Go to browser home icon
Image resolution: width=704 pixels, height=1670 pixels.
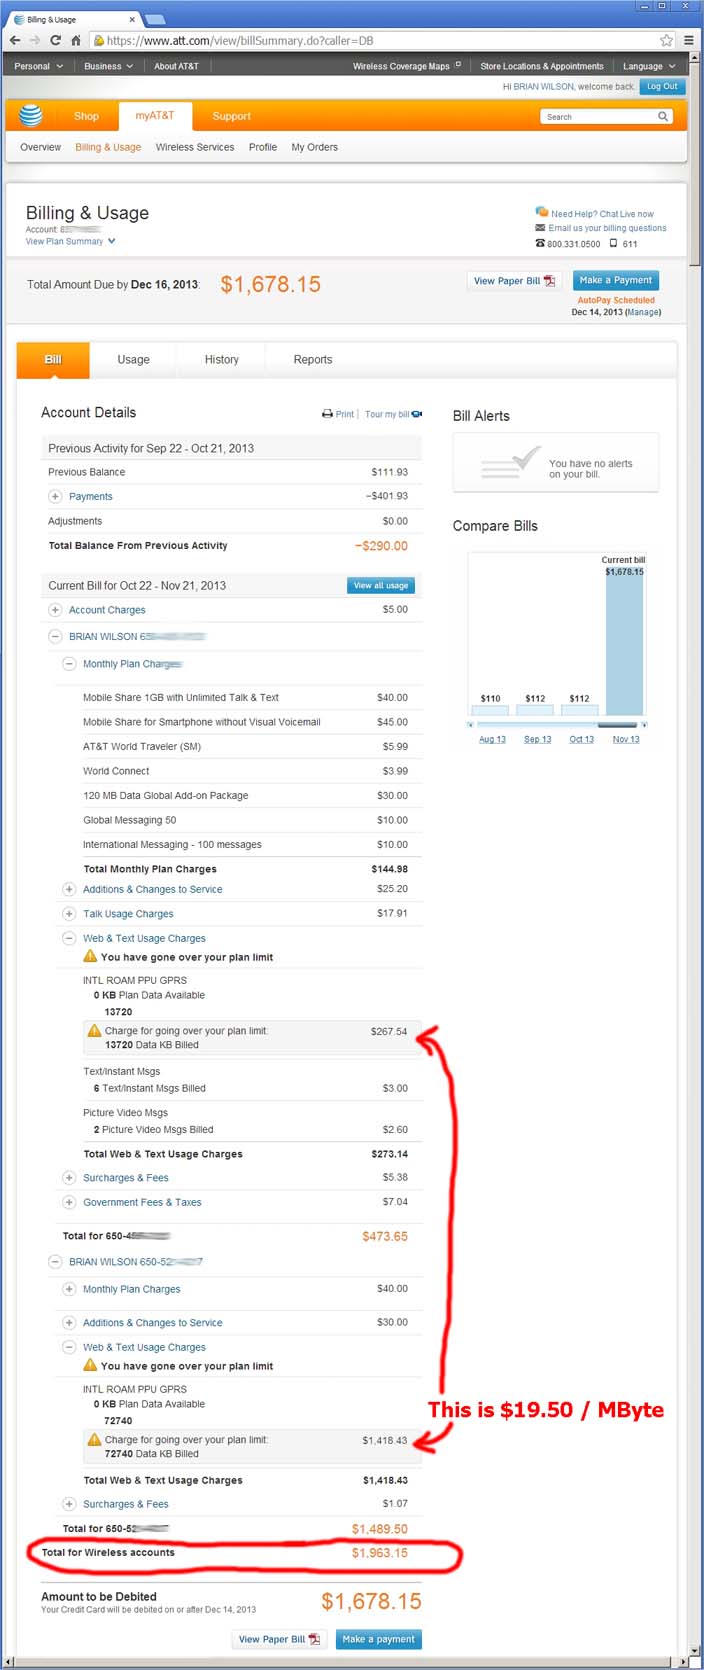75,40
